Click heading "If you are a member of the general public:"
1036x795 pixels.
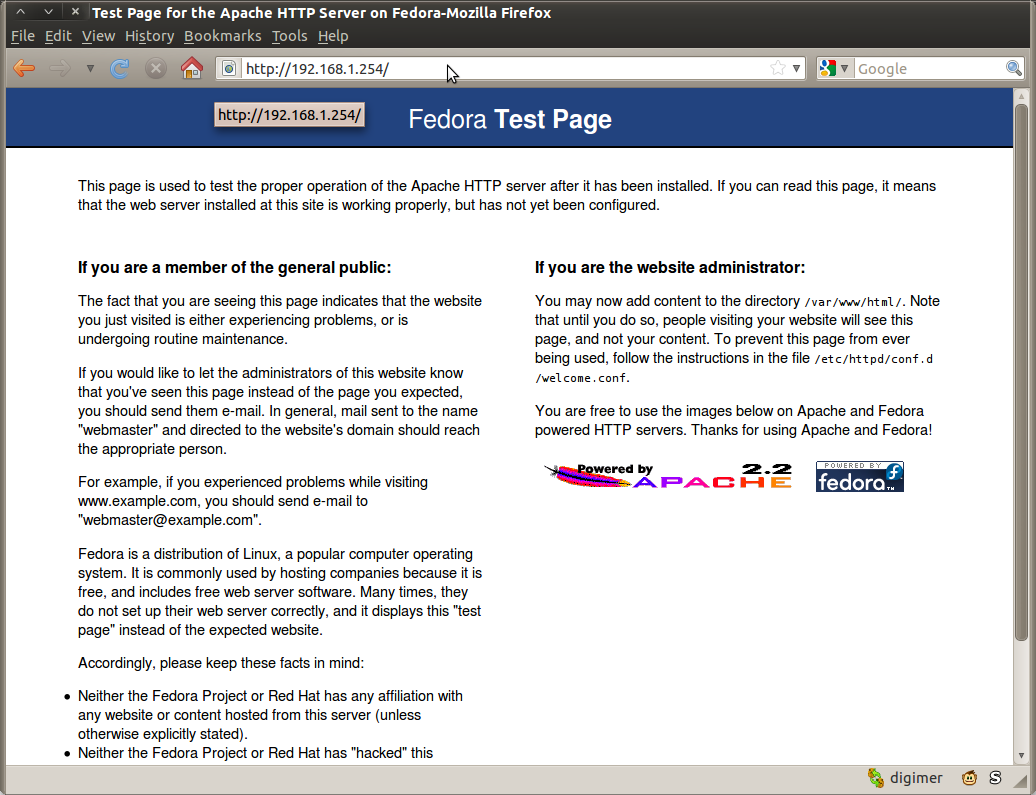click(x=235, y=268)
